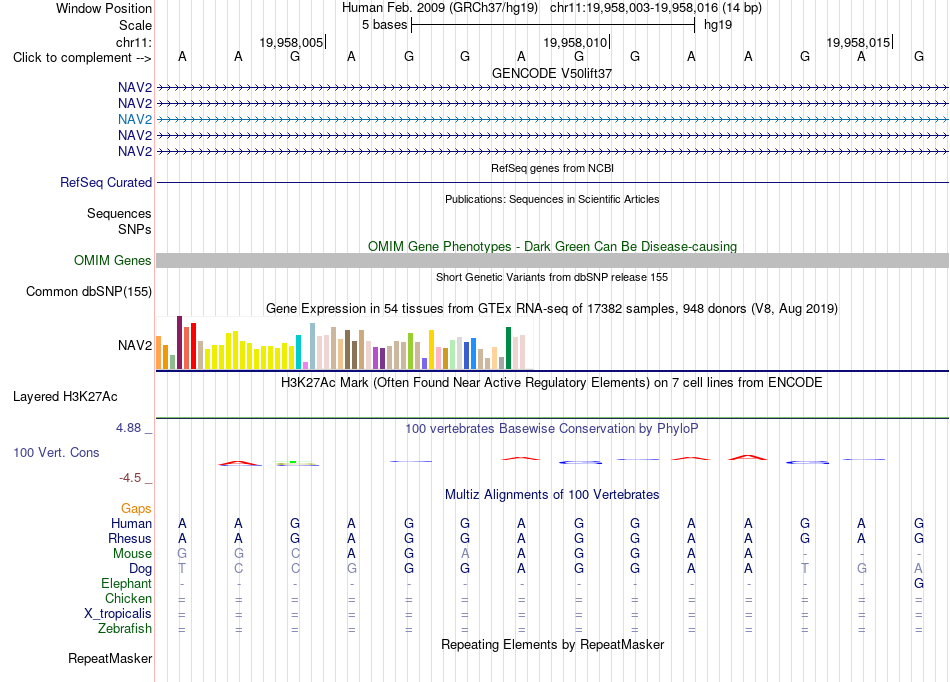Click the 4.88 conservation scale maximum

click(128, 428)
